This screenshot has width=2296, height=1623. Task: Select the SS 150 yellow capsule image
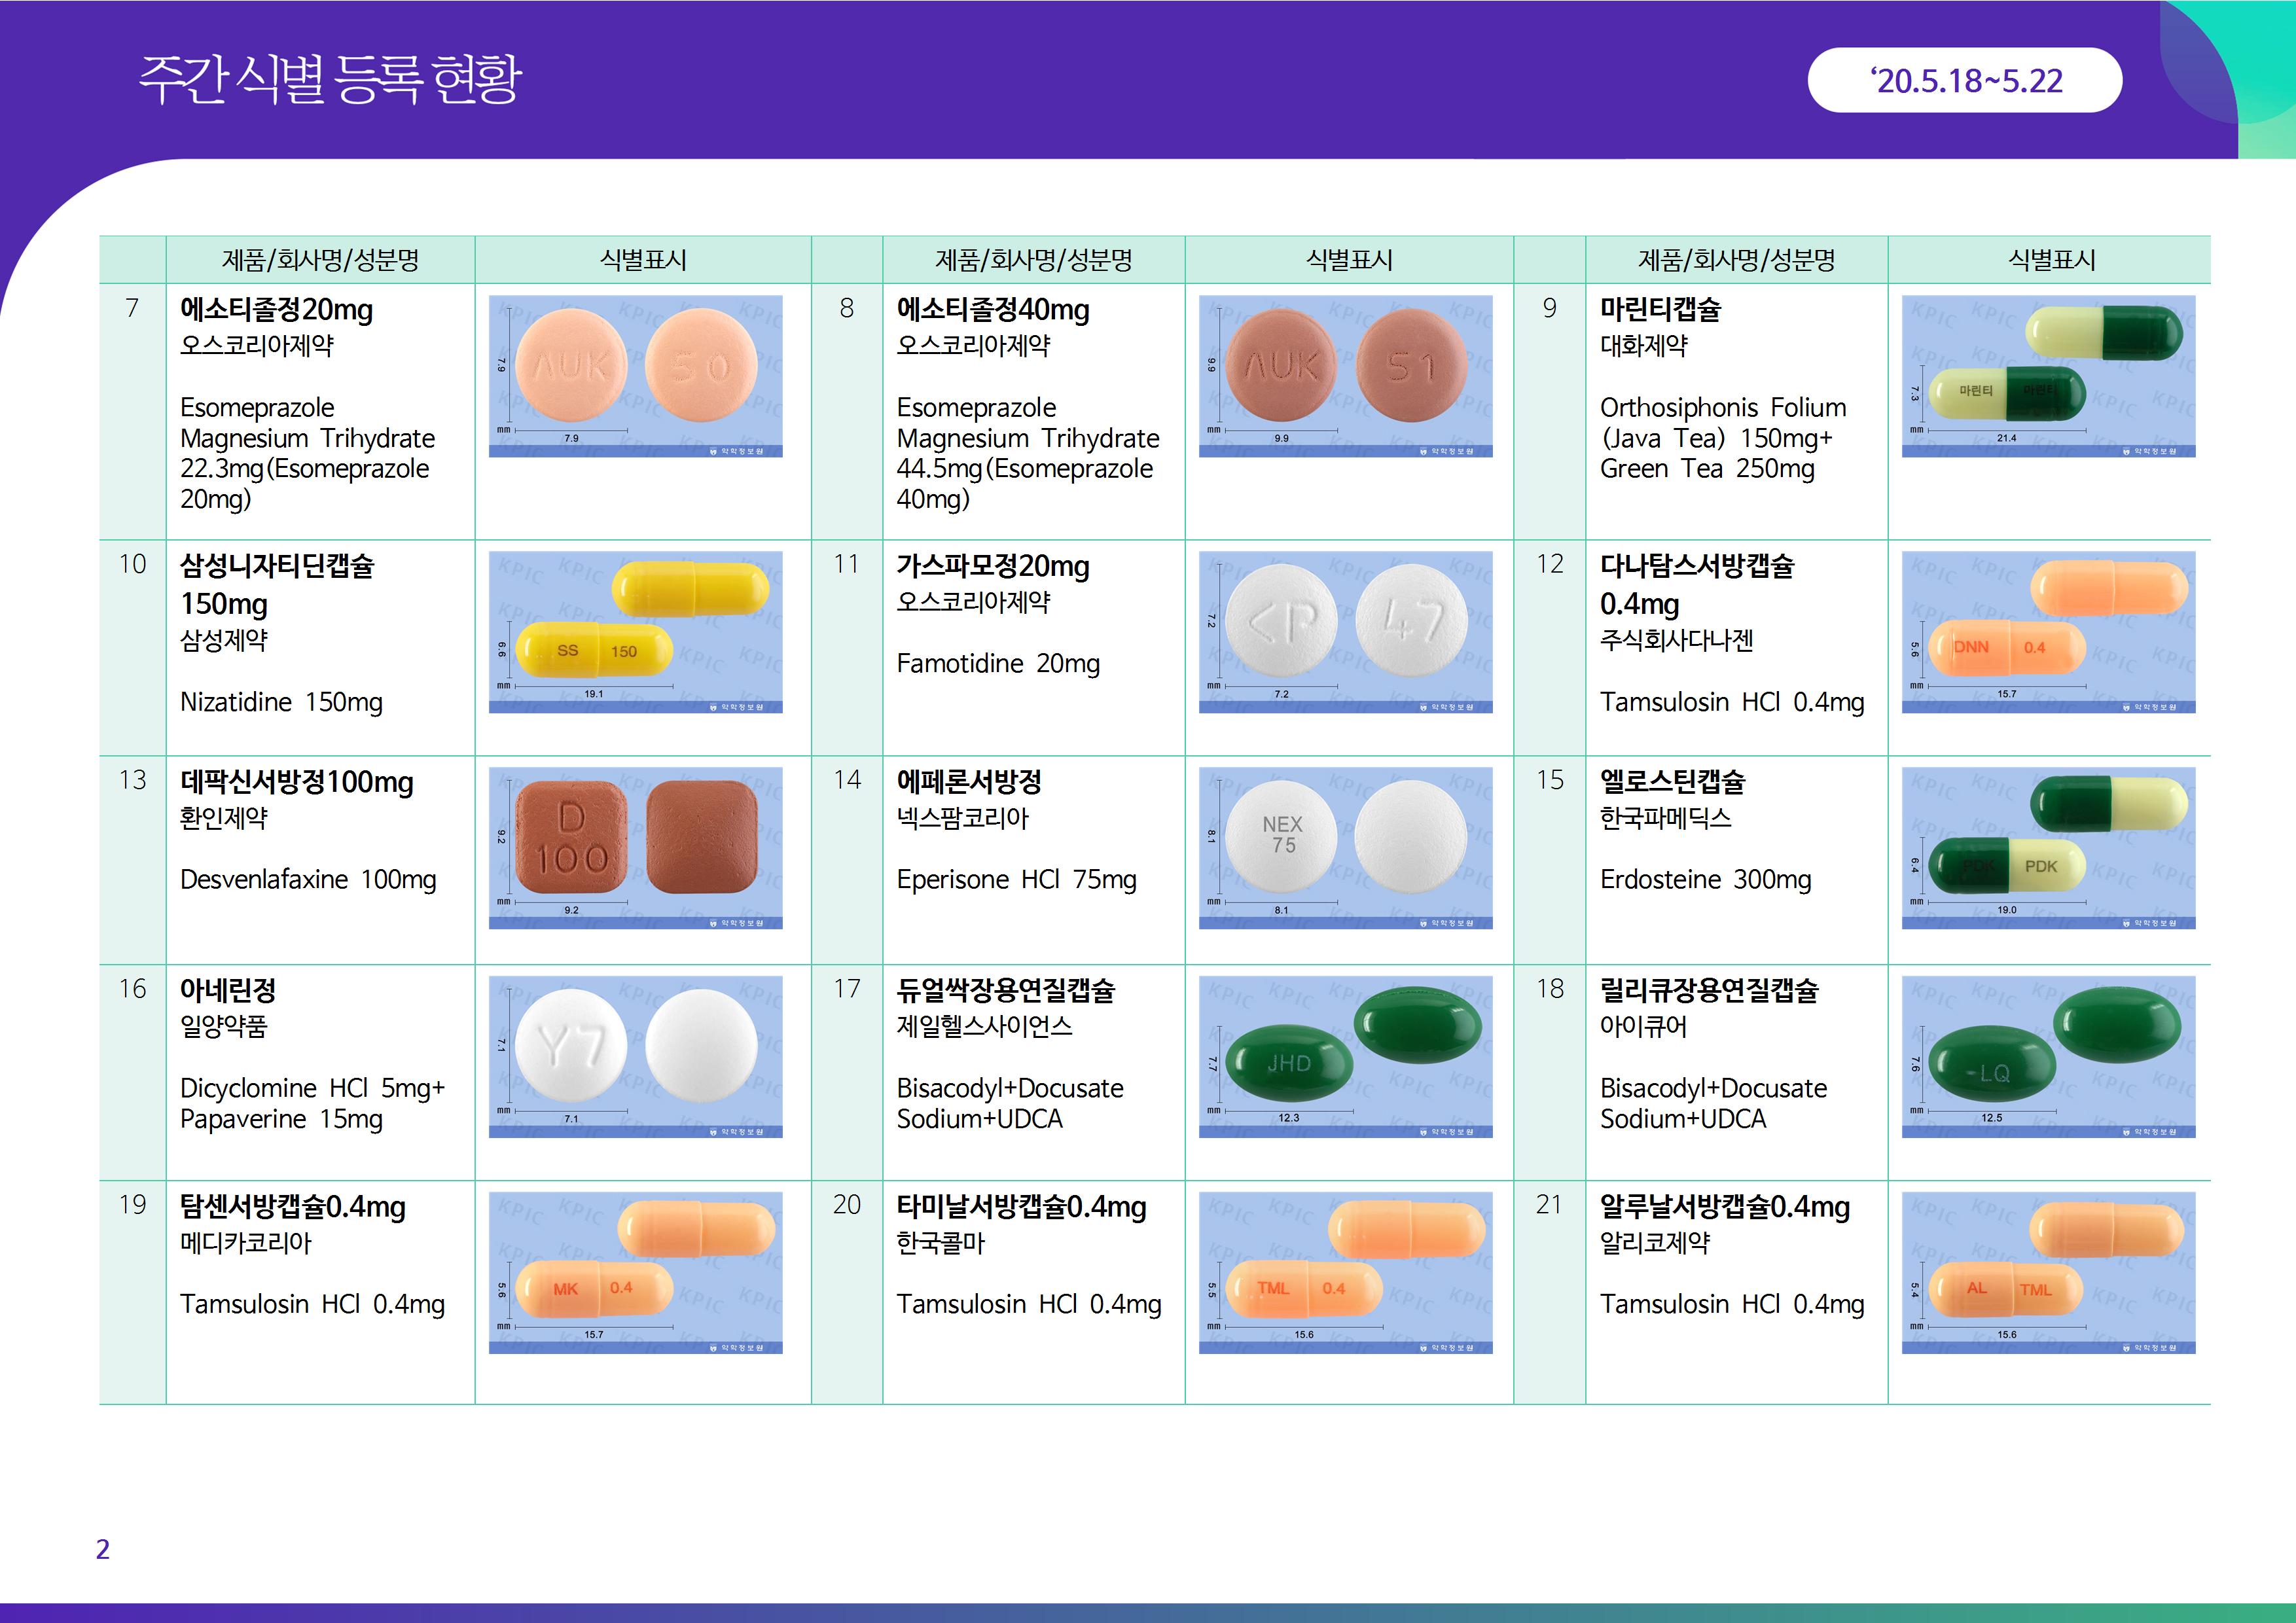[x=635, y=631]
